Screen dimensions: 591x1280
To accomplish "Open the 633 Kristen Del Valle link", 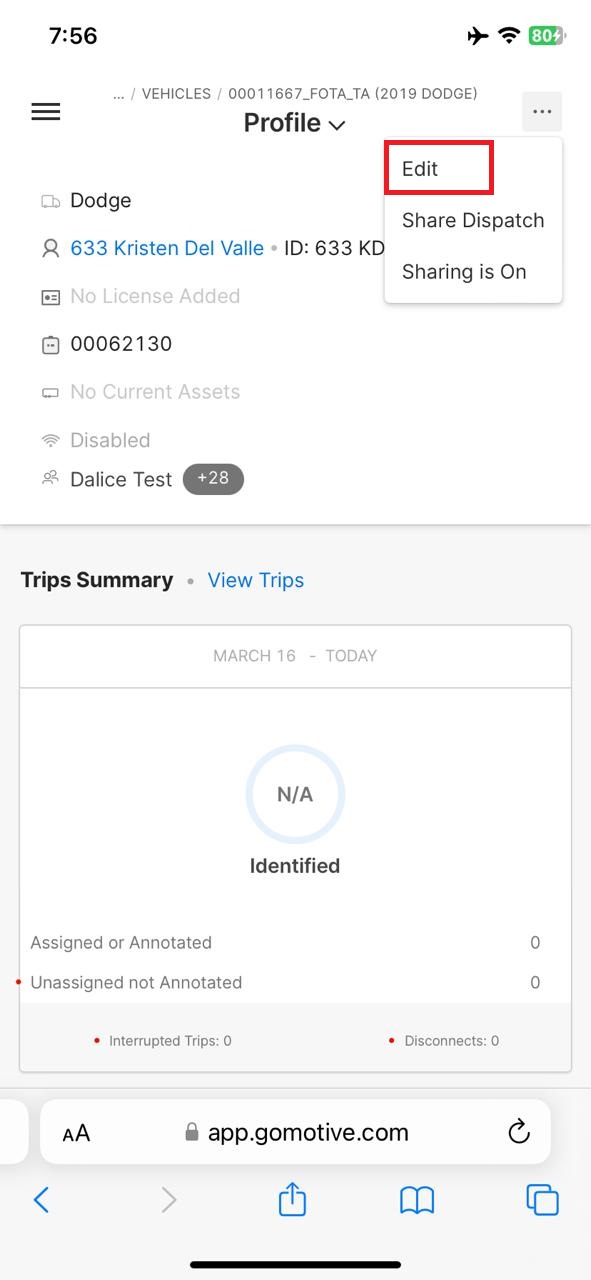I will click(167, 249).
